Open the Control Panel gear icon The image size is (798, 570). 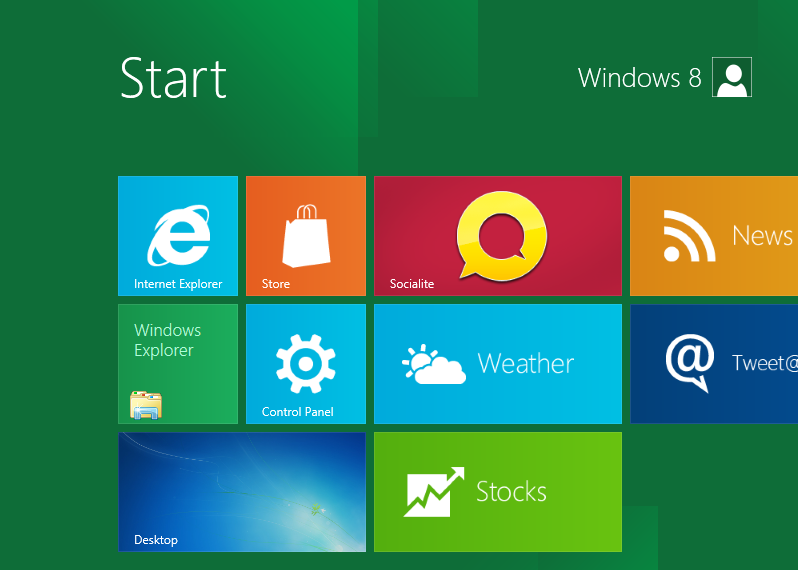(306, 363)
